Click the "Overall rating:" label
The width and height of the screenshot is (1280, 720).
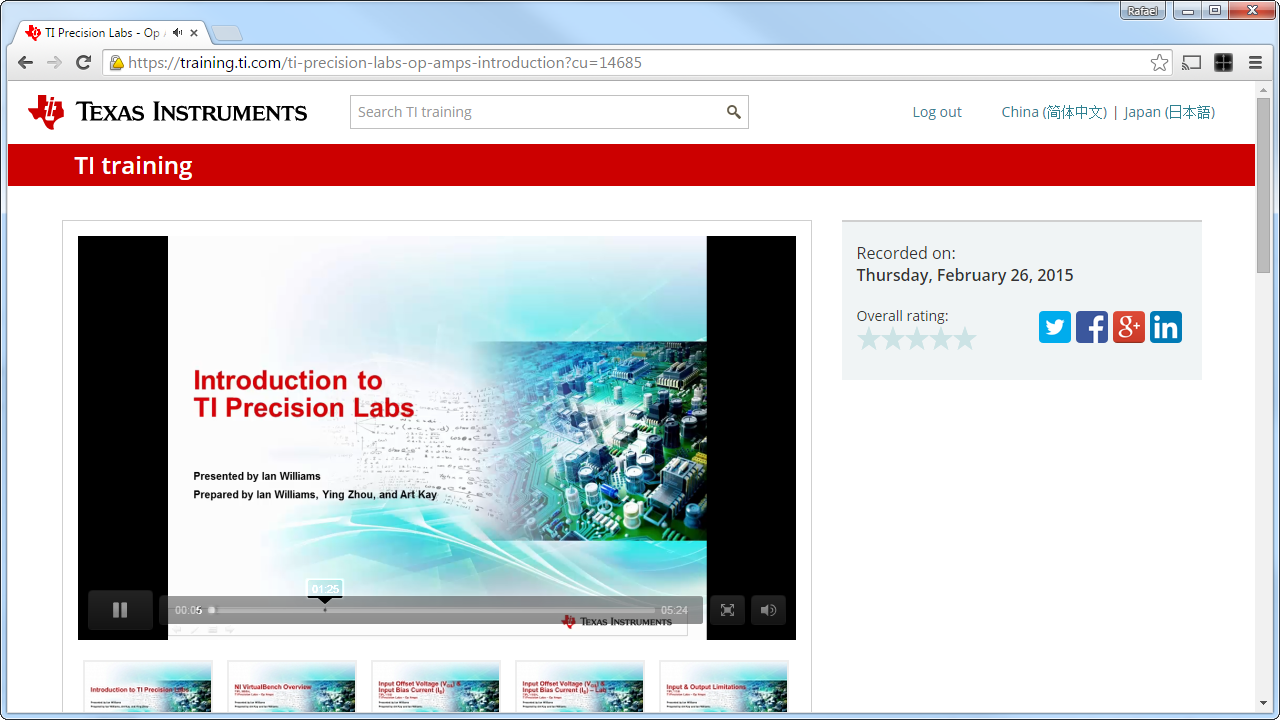tap(903, 316)
